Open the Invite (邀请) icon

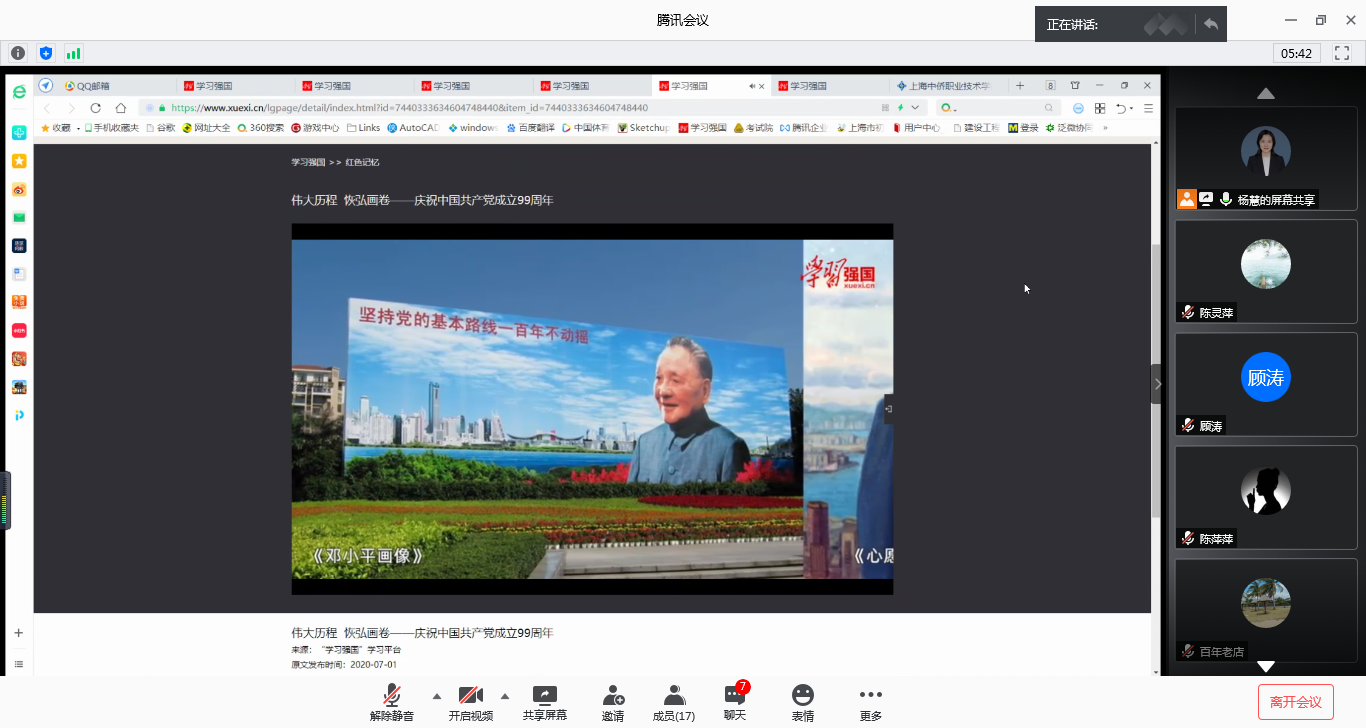tap(613, 702)
